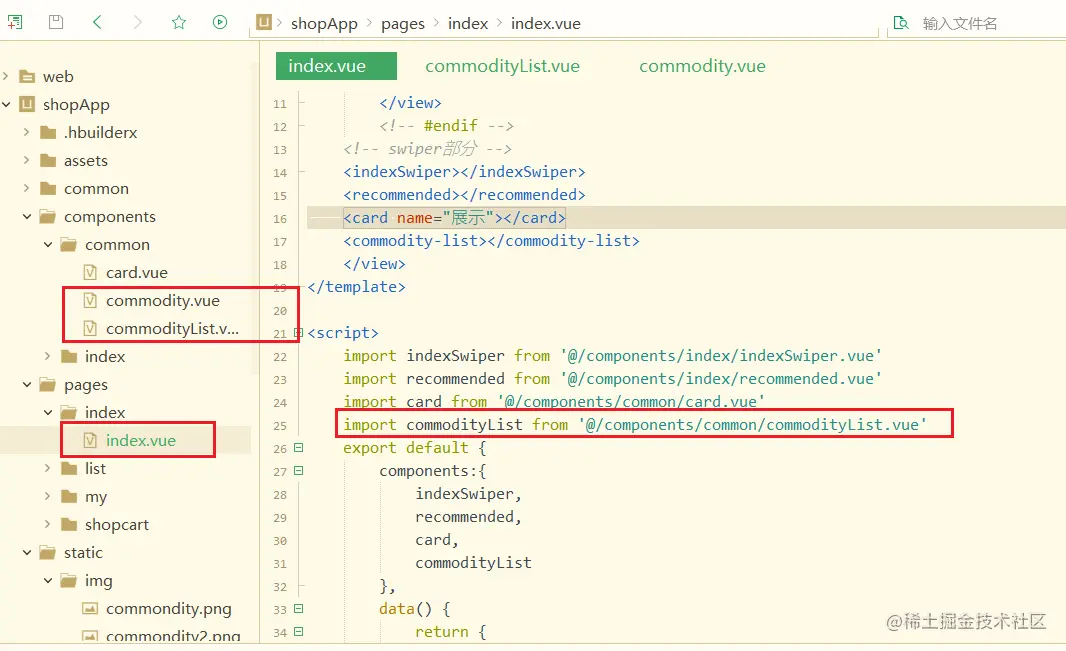Viewport: 1066px width, 651px height.
Task: Go forward with the right arrow icon
Action: 138,22
